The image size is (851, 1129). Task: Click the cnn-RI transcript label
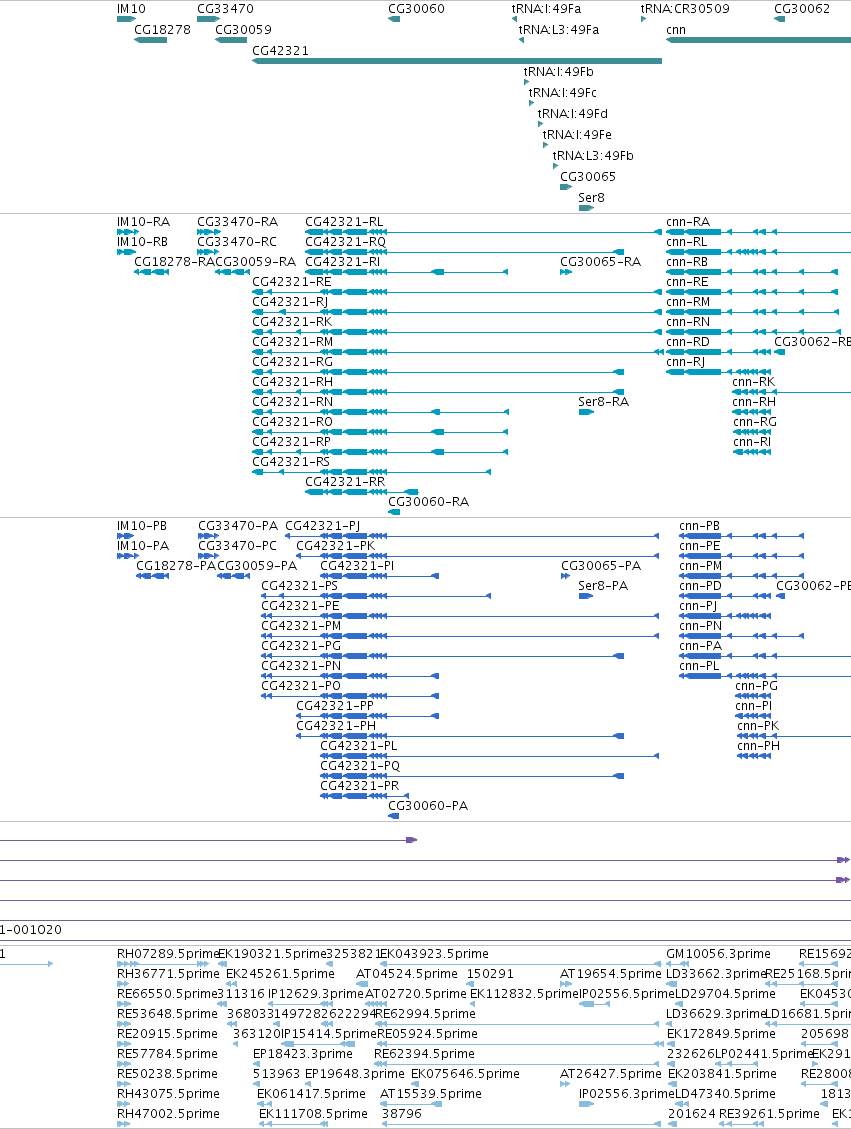point(752,442)
